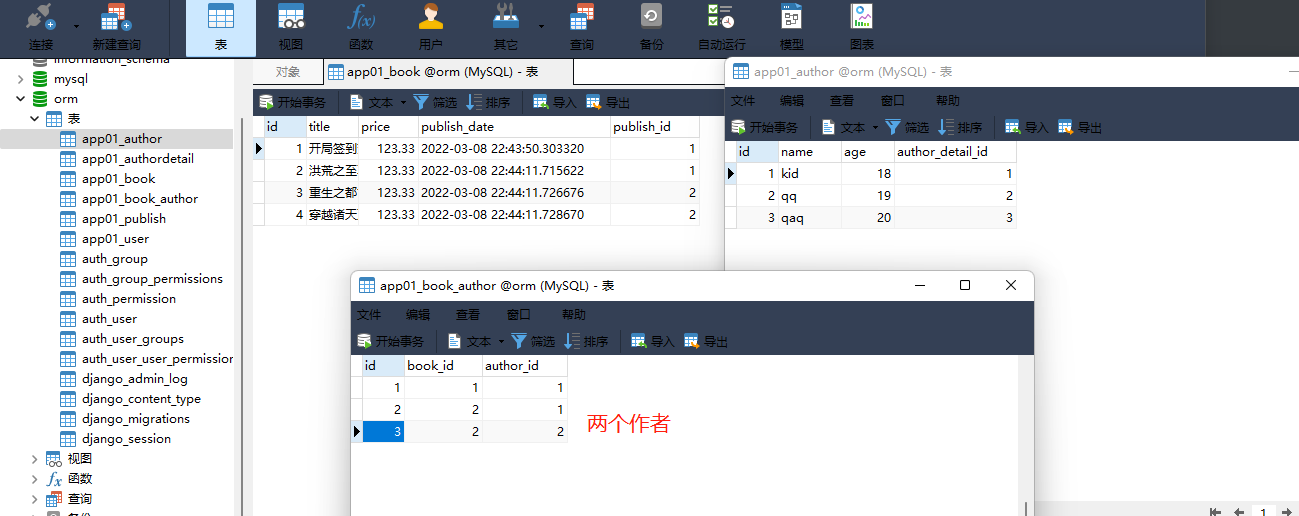The image size is (1299, 516).
Task: Click 导出 export in app01_book toolbar
Action: (x=608, y=102)
